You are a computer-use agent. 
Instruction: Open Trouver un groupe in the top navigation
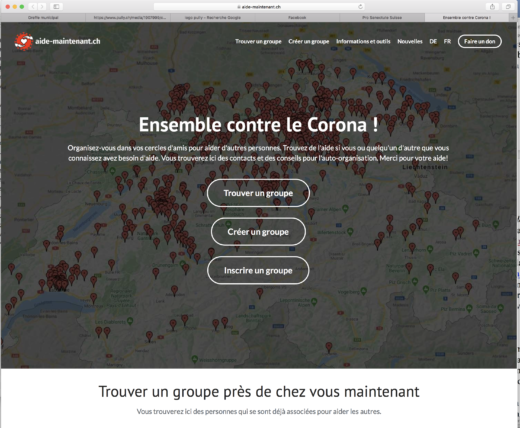pyautogui.click(x=258, y=41)
